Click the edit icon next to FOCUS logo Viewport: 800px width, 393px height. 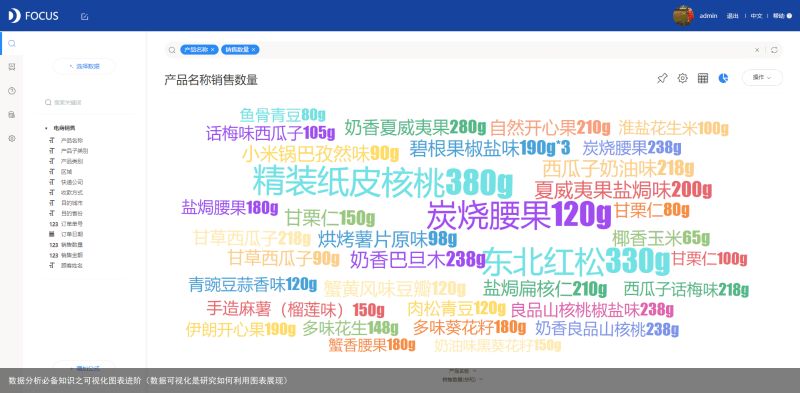coord(84,16)
